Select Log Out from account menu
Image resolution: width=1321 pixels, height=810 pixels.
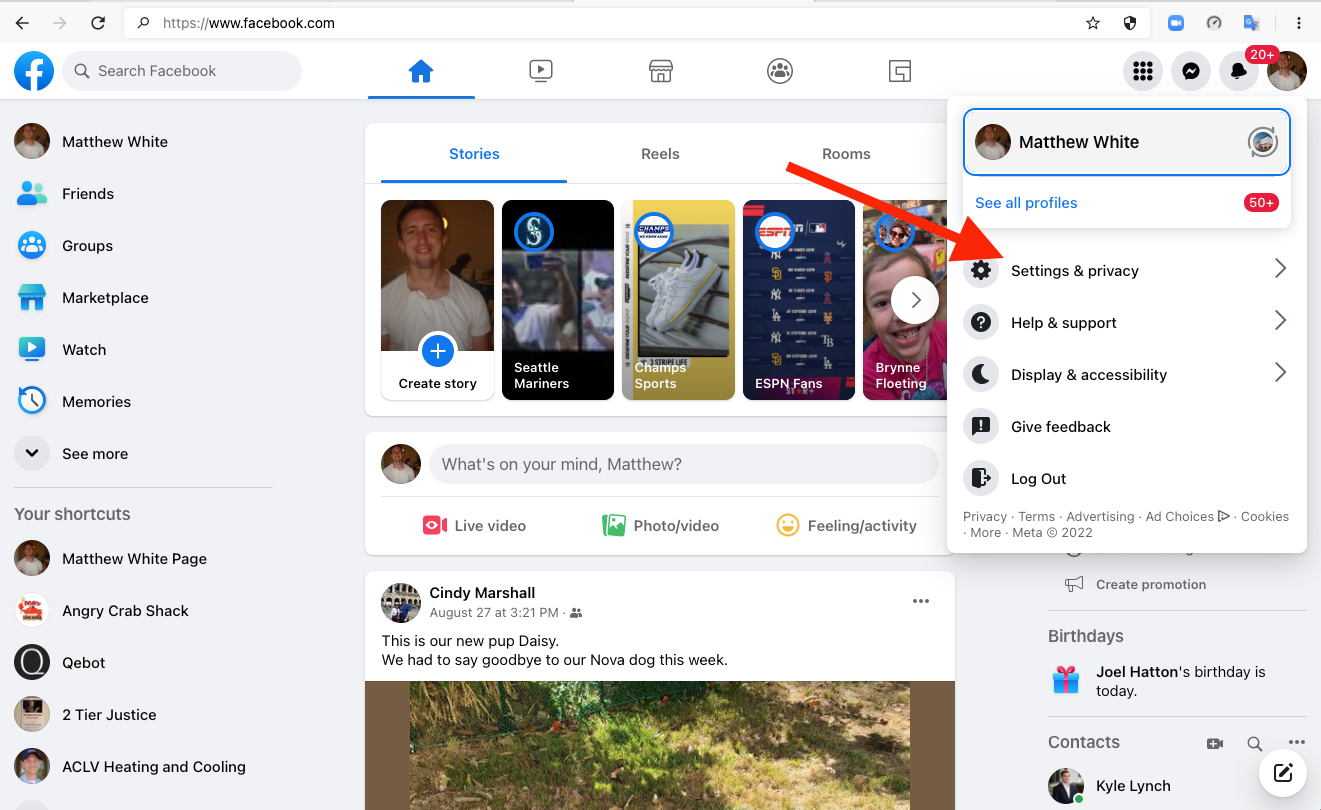pyautogui.click(x=1038, y=479)
